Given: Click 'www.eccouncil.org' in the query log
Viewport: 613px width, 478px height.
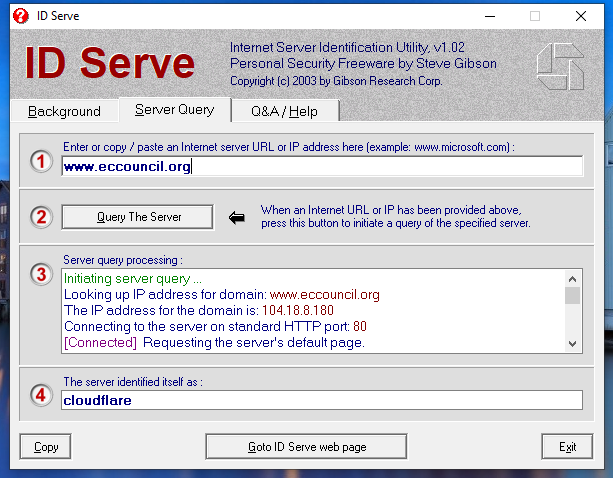Looking at the screenshot, I should pos(324,294).
